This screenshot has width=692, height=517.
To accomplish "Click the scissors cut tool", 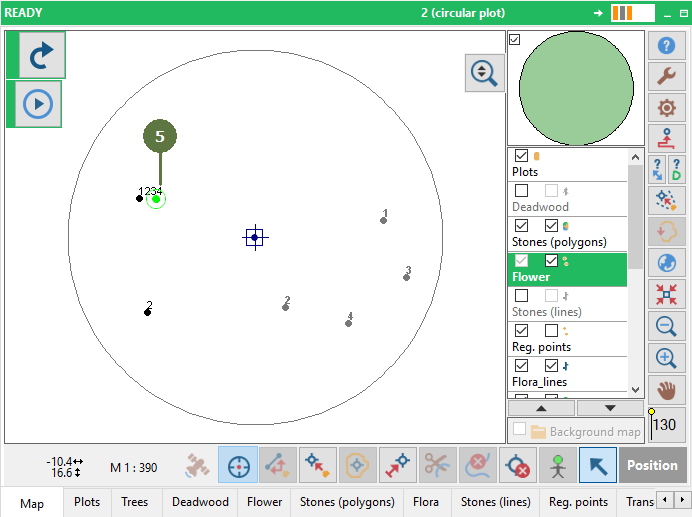I will coord(437,465).
